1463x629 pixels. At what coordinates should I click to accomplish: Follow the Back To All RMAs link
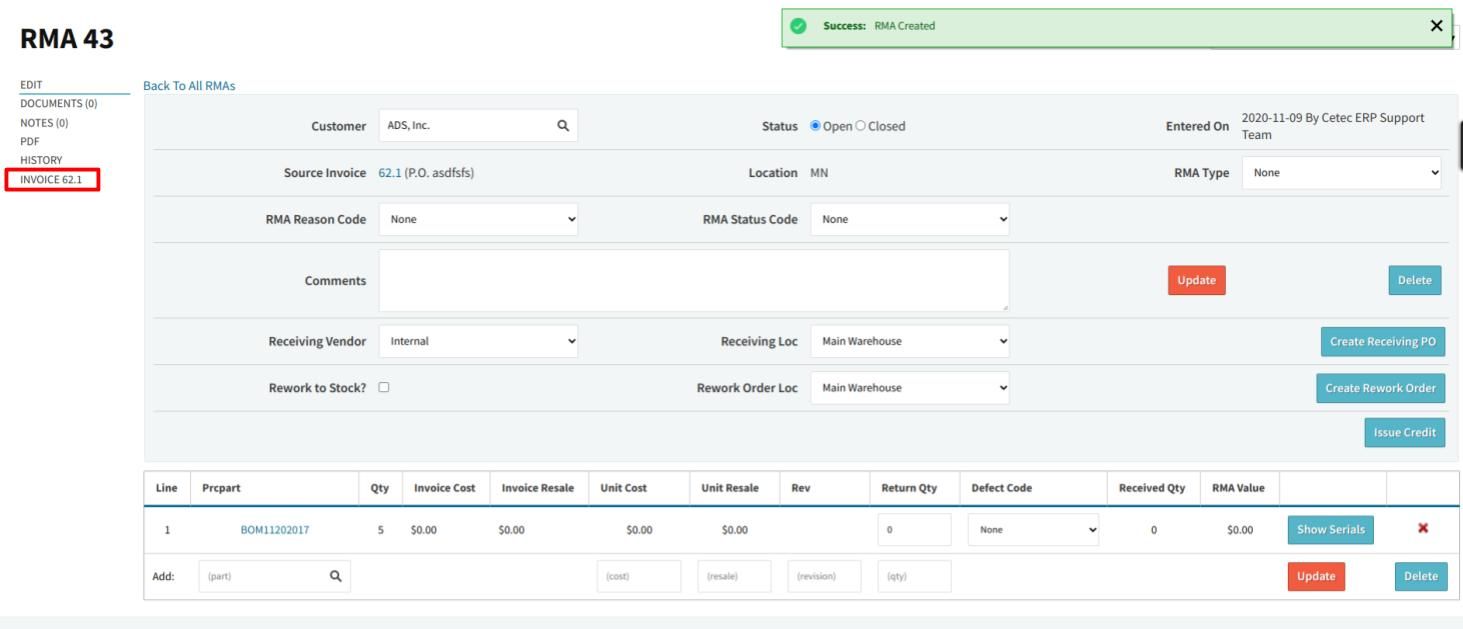point(190,86)
